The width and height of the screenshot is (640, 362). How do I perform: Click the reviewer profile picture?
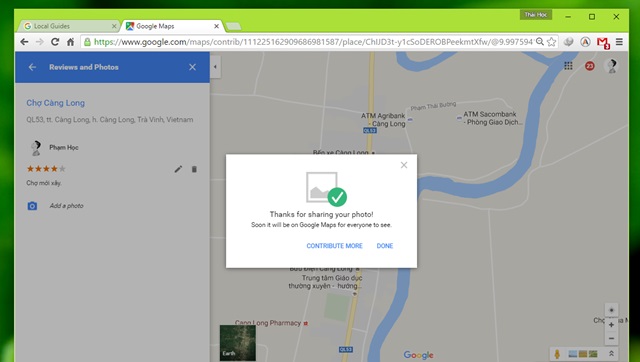coord(36,148)
